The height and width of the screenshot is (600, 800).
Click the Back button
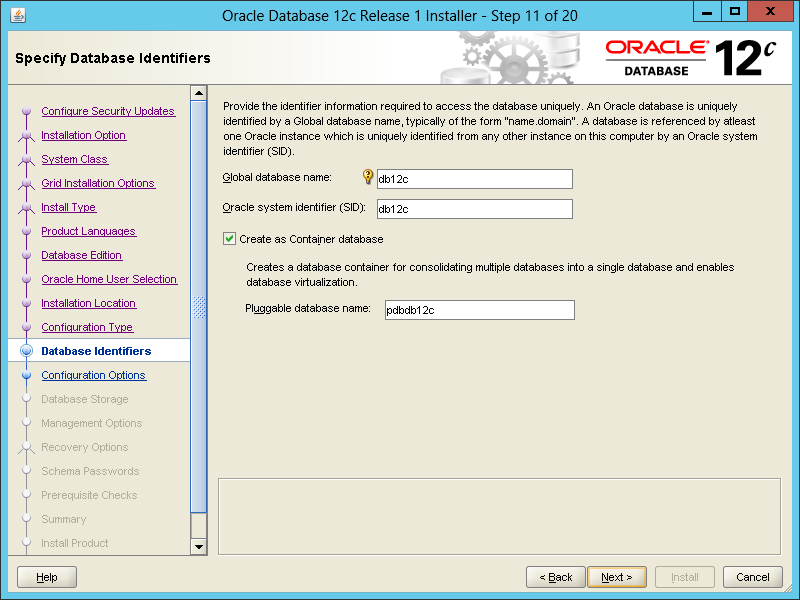point(556,577)
